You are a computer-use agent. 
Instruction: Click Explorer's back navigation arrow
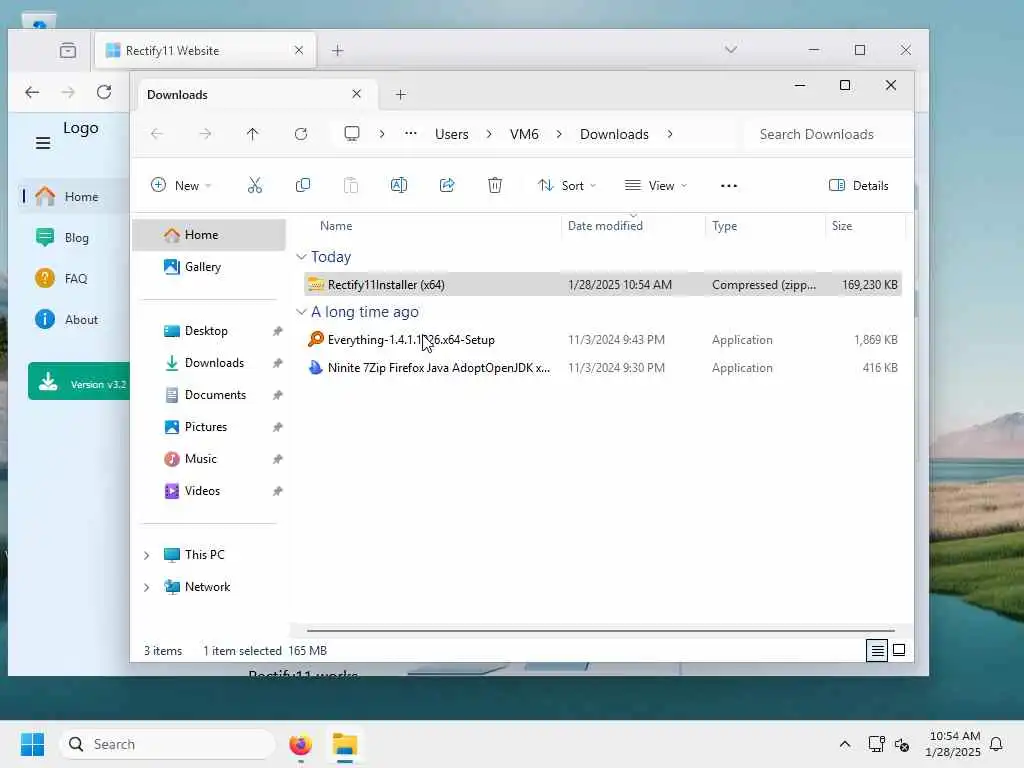pyautogui.click(x=157, y=134)
